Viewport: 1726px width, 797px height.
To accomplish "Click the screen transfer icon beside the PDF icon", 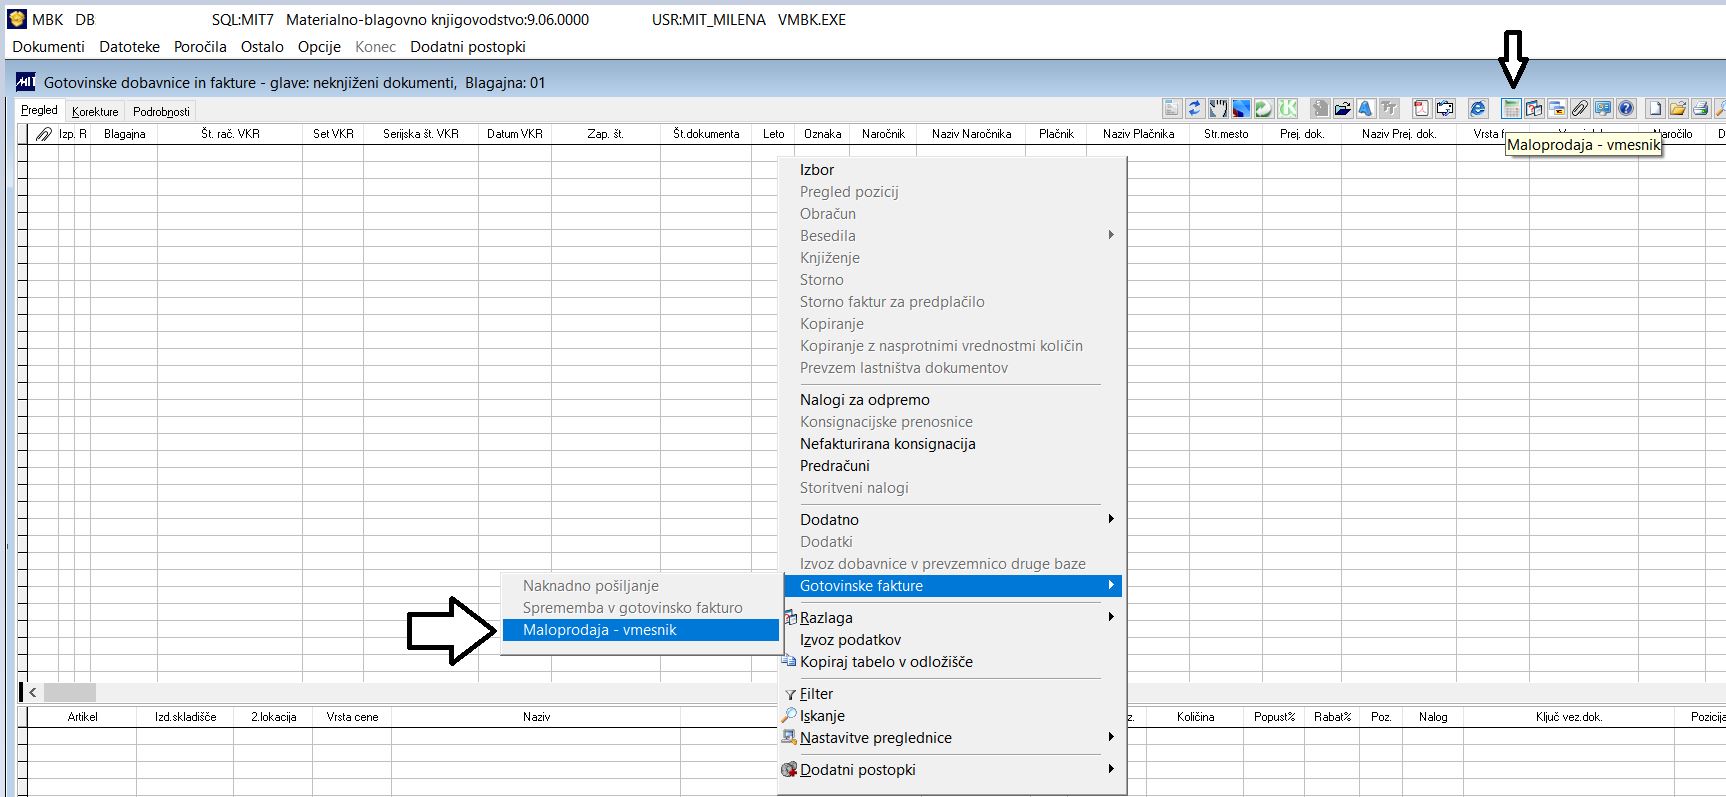I will point(1445,108).
